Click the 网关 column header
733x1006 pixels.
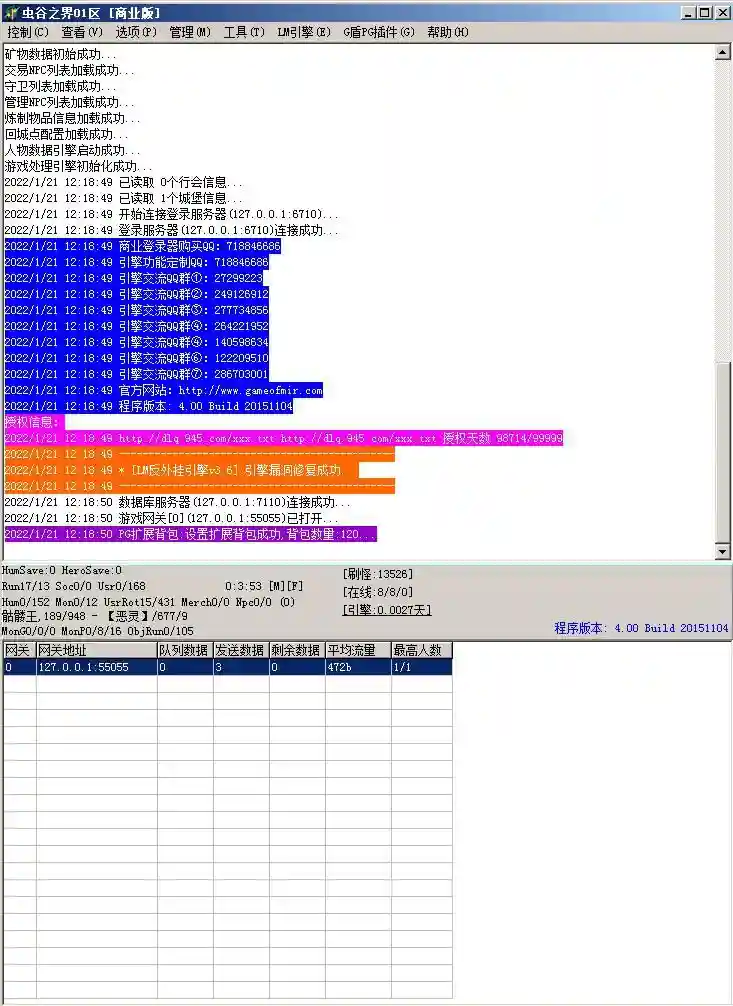pos(19,650)
